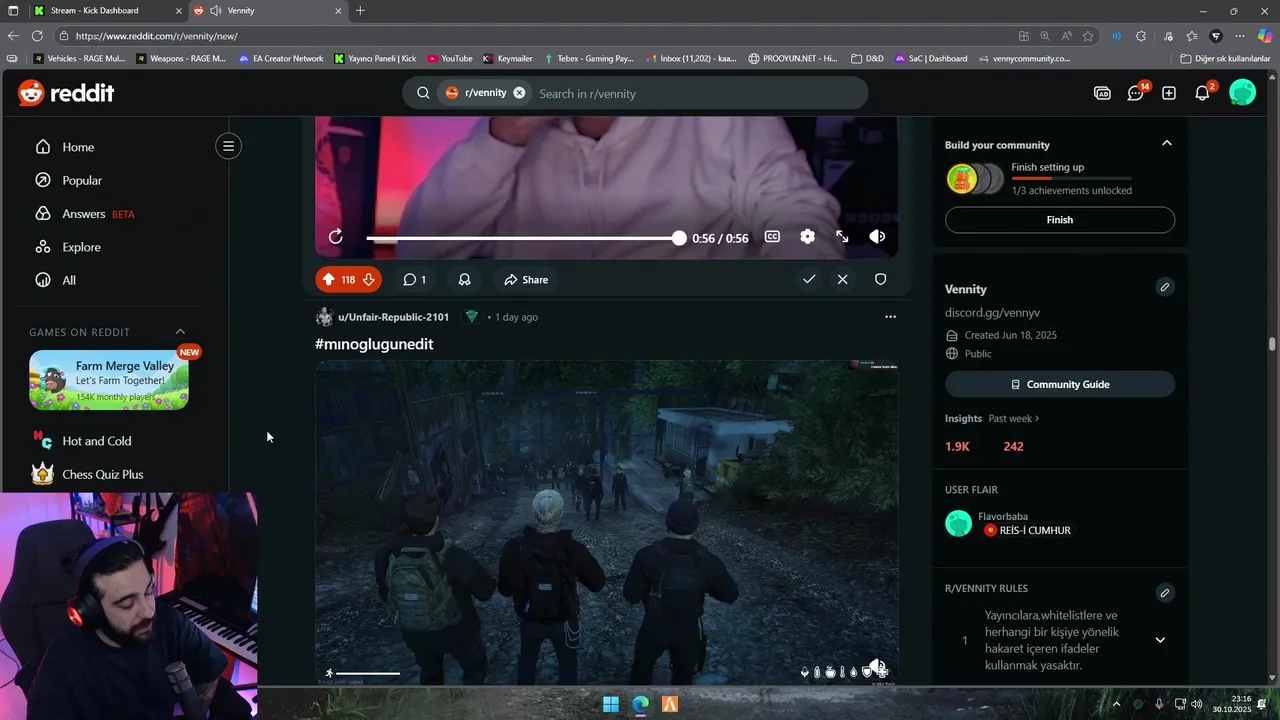Screen dimensions: 1280x720
Task: Open the Farm Merge Valley game card
Action: click(x=109, y=380)
